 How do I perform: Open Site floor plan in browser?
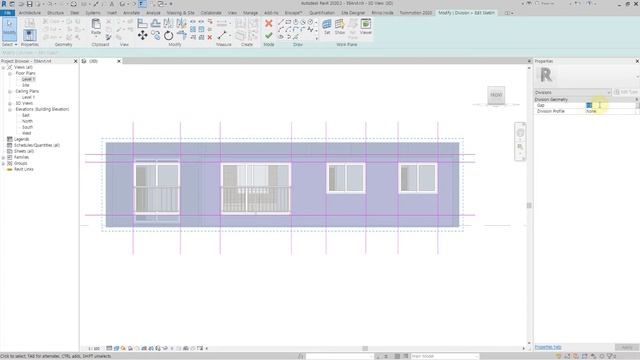tap(26, 85)
